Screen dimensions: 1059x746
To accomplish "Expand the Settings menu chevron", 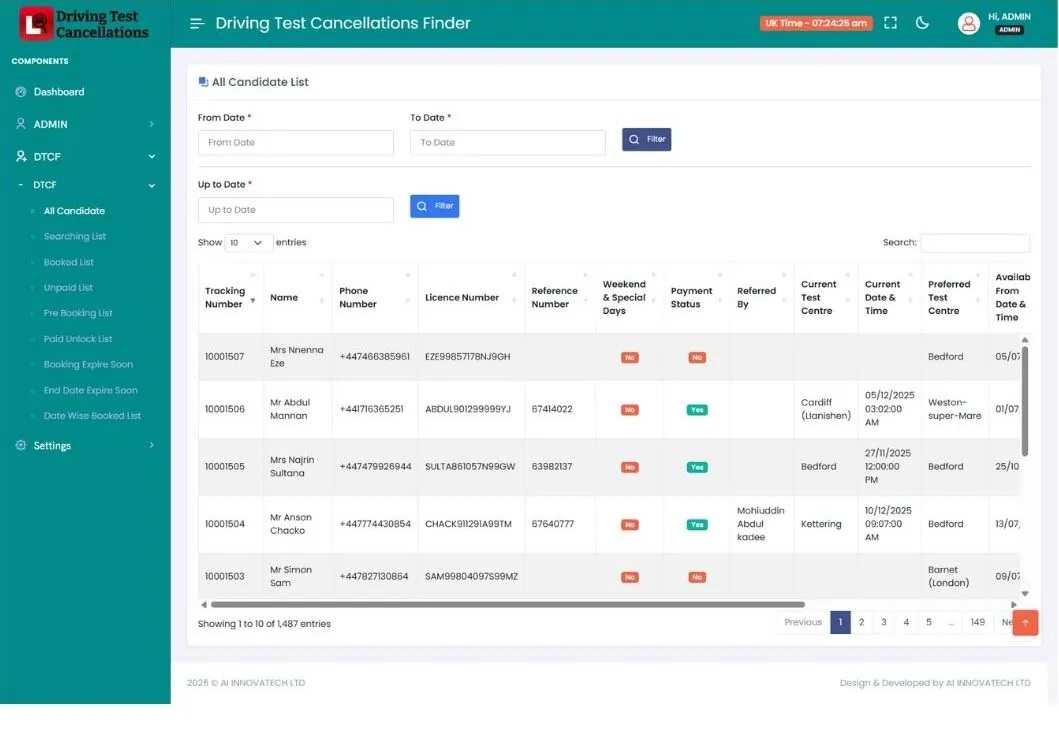I will click(151, 446).
